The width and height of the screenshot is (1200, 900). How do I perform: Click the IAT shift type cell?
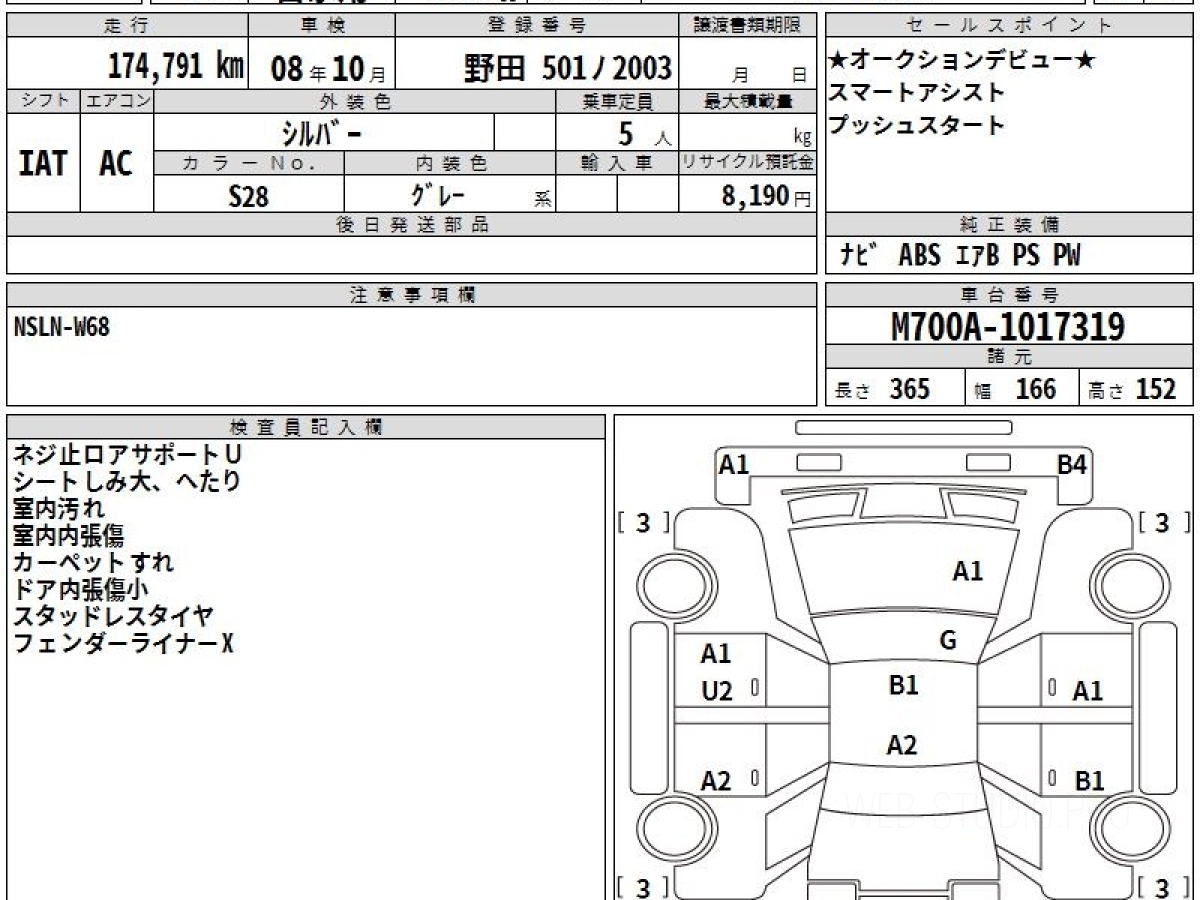[43, 163]
